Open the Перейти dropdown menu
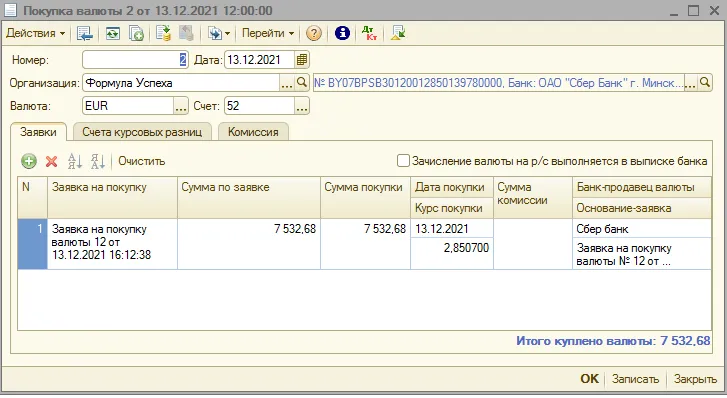Viewport: 727px width, 398px height. (268, 33)
